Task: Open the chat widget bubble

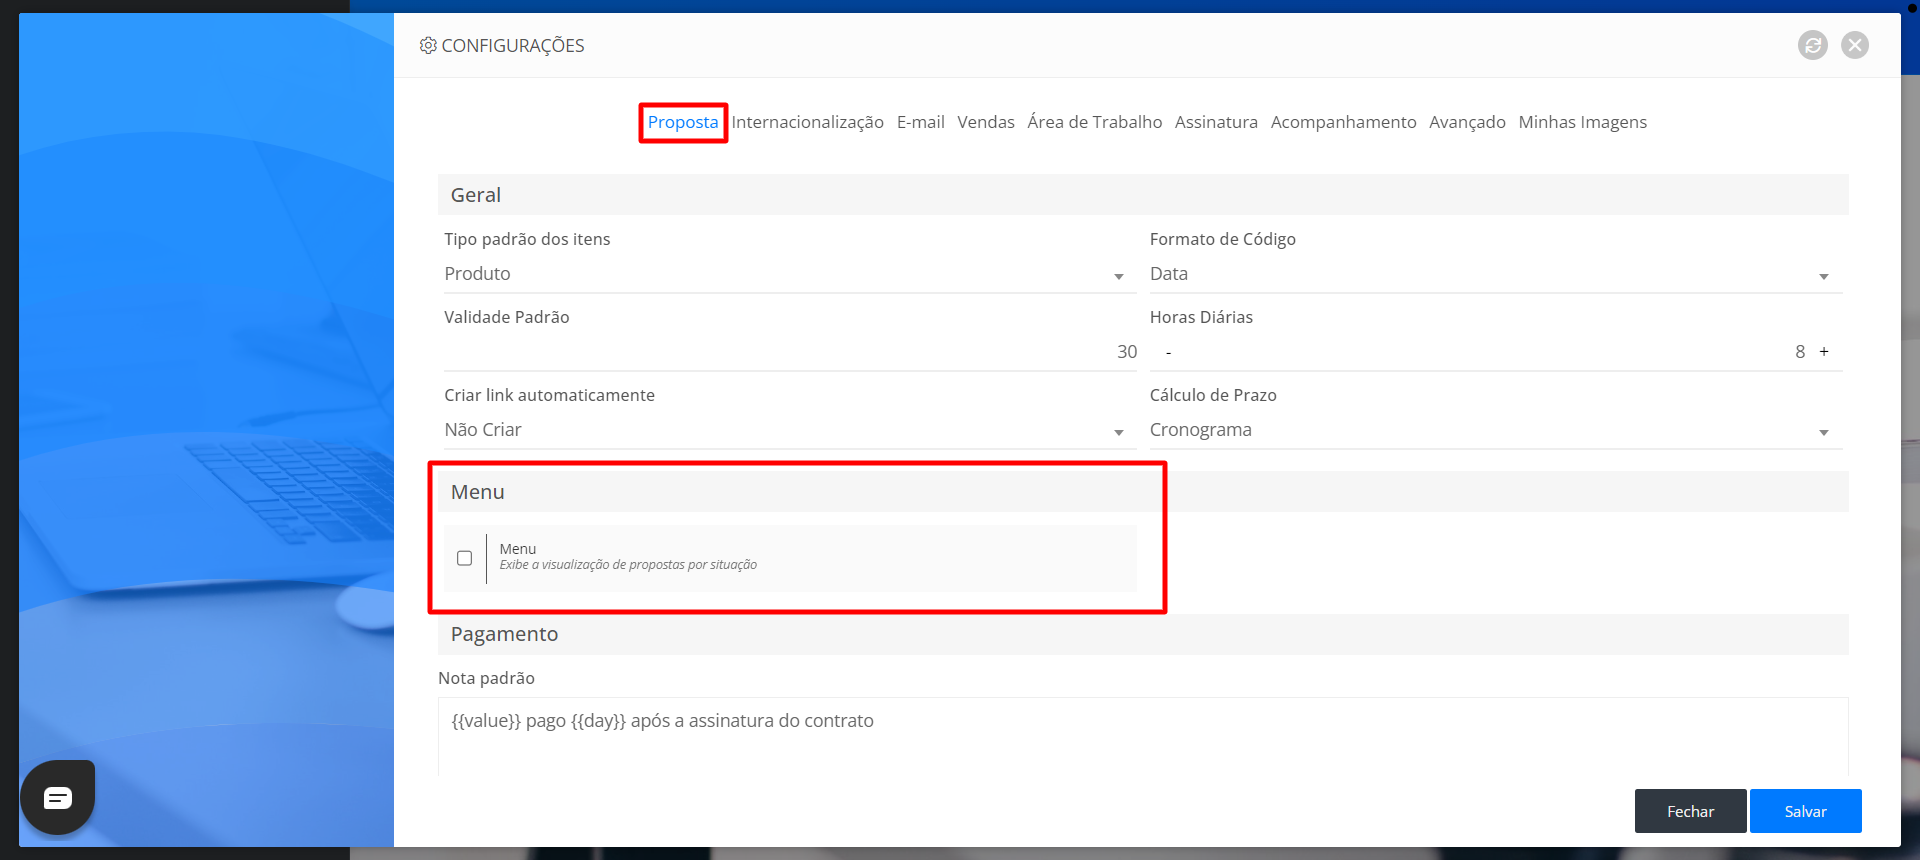Action: pyautogui.click(x=58, y=797)
